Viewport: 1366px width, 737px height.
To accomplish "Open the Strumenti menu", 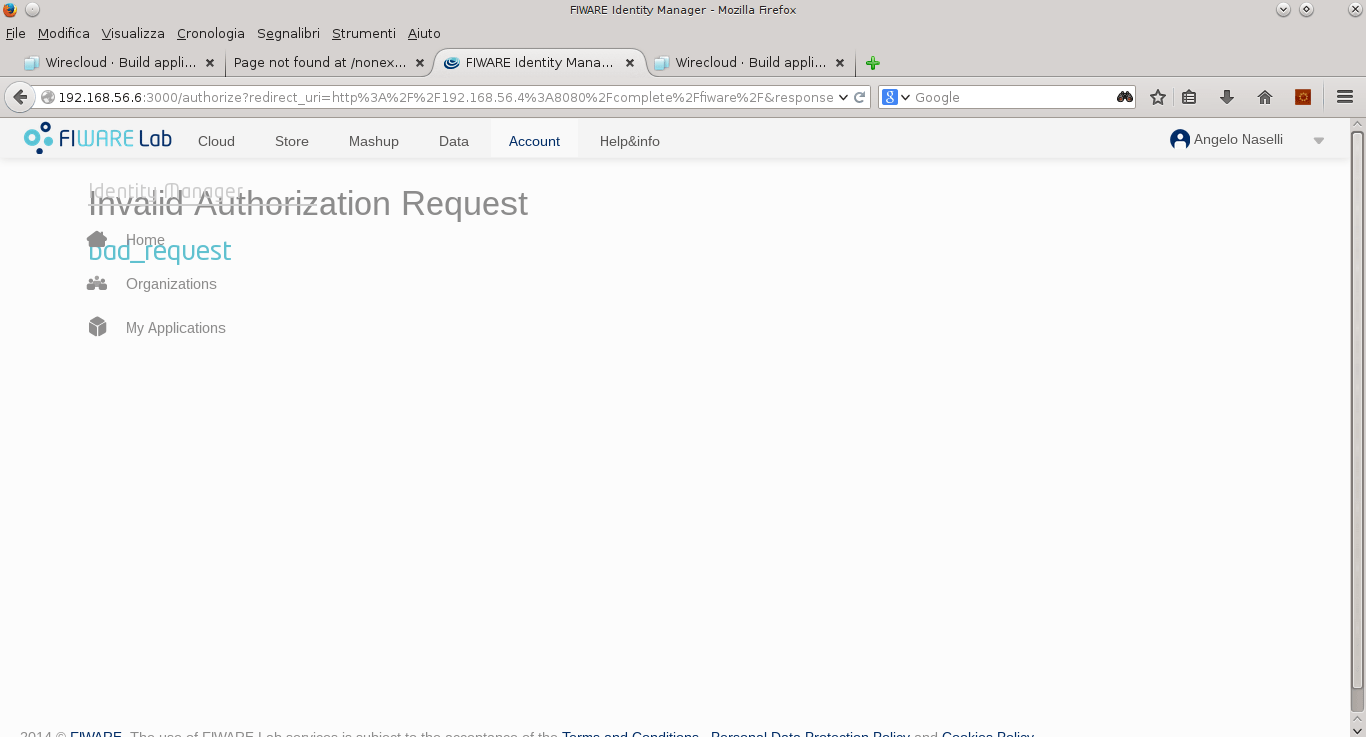I will [364, 33].
